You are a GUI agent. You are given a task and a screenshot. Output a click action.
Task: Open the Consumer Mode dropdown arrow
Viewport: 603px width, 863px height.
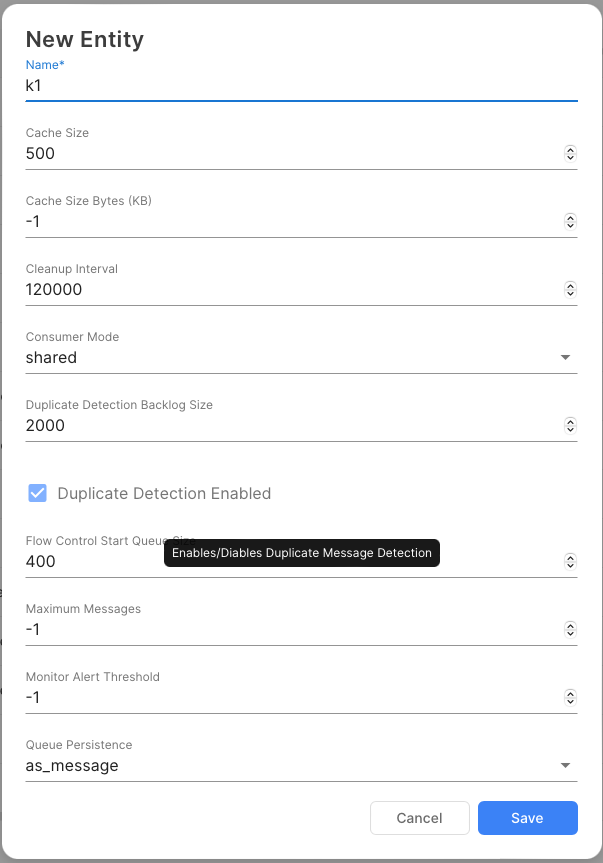click(x=565, y=357)
